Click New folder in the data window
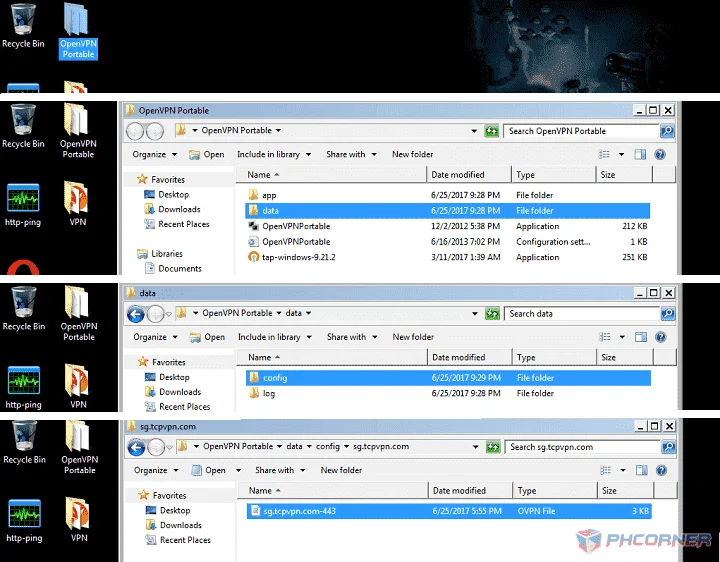This screenshot has height=562, width=720. (413, 337)
